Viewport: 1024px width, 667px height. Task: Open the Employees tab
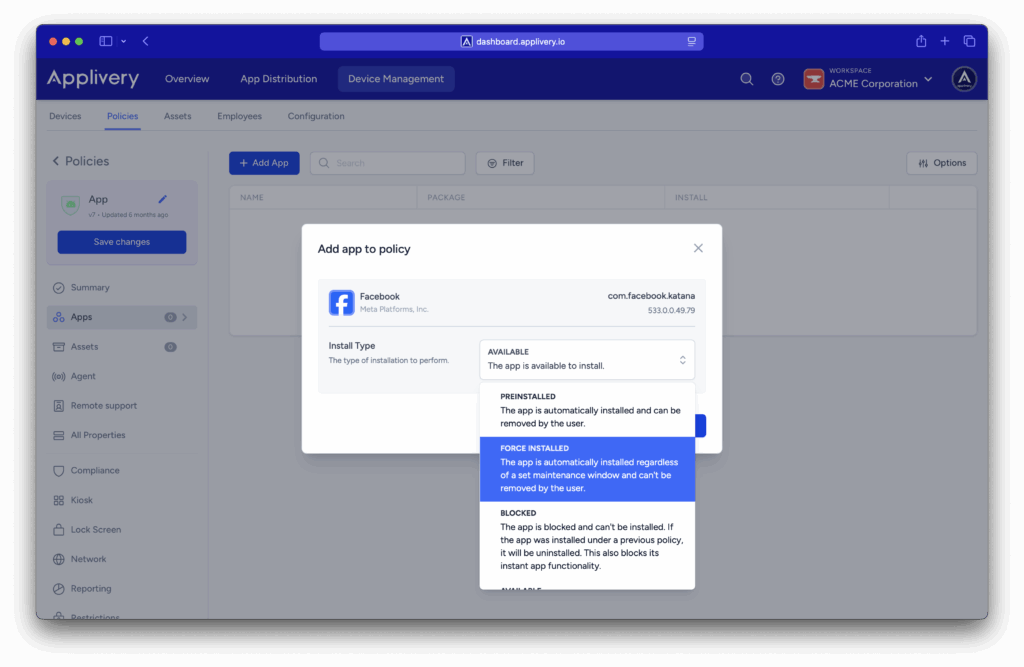(x=239, y=116)
